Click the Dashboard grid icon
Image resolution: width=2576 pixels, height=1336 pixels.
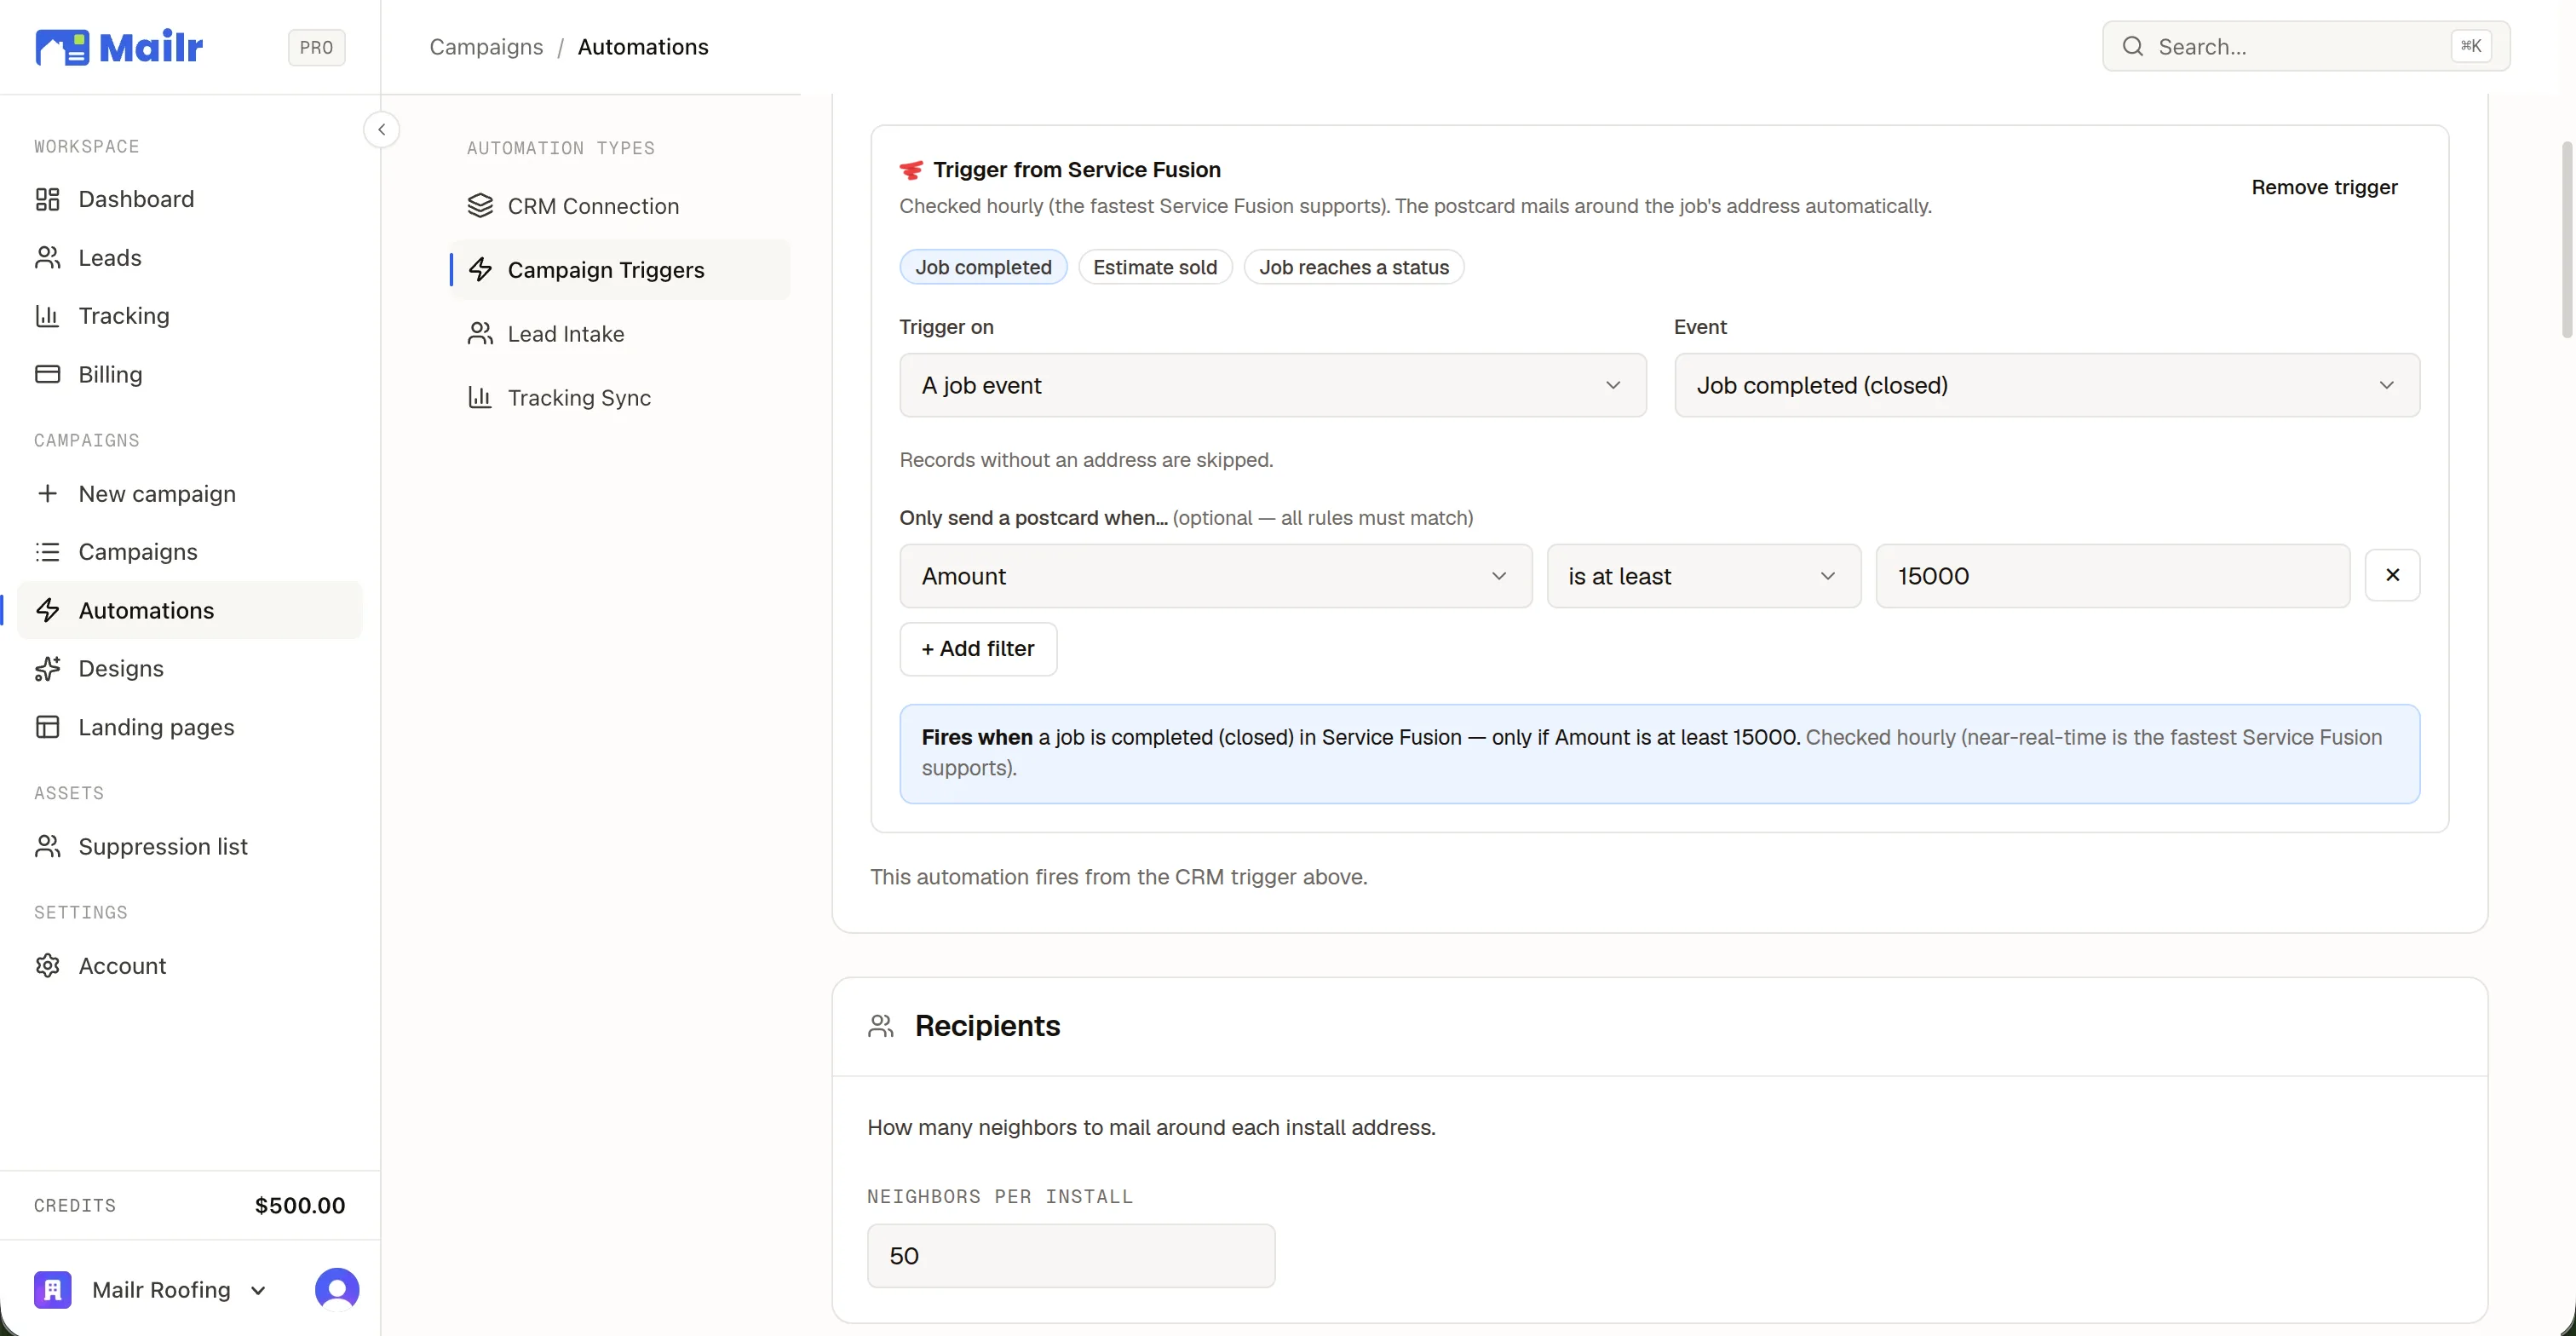(x=47, y=199)
